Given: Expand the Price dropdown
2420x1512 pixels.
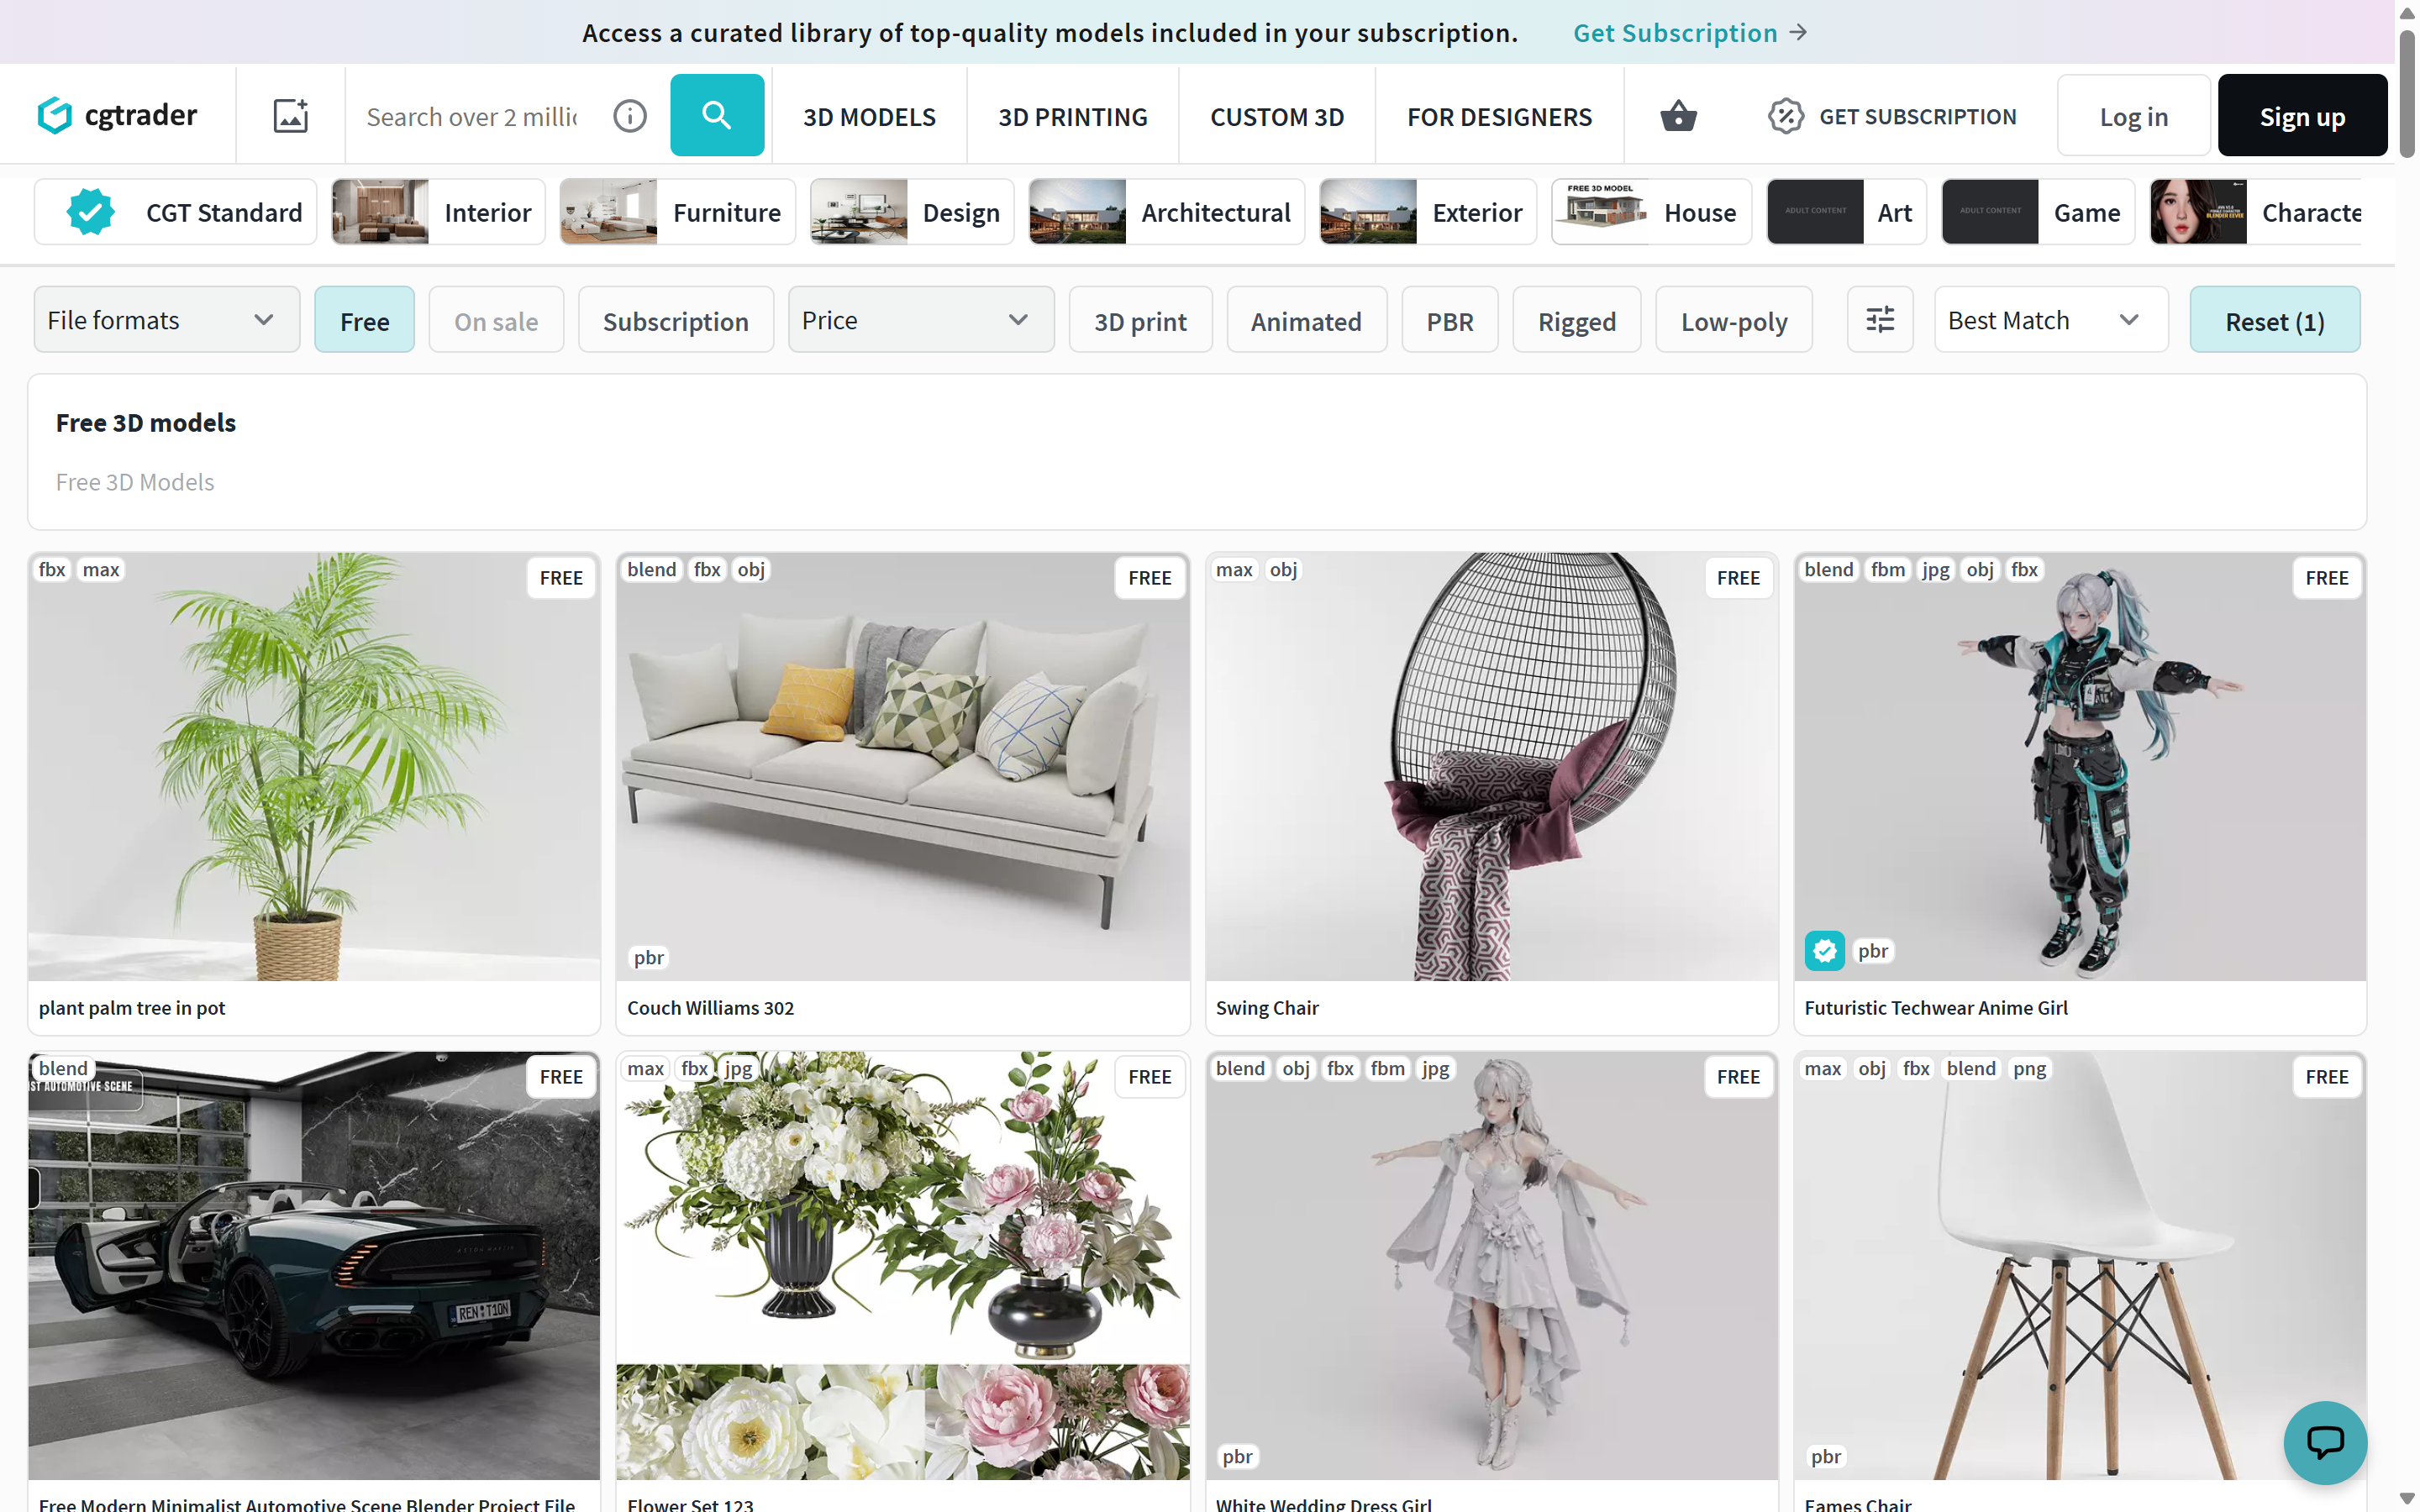Looking at the screenshot, I should click(921, 320).
